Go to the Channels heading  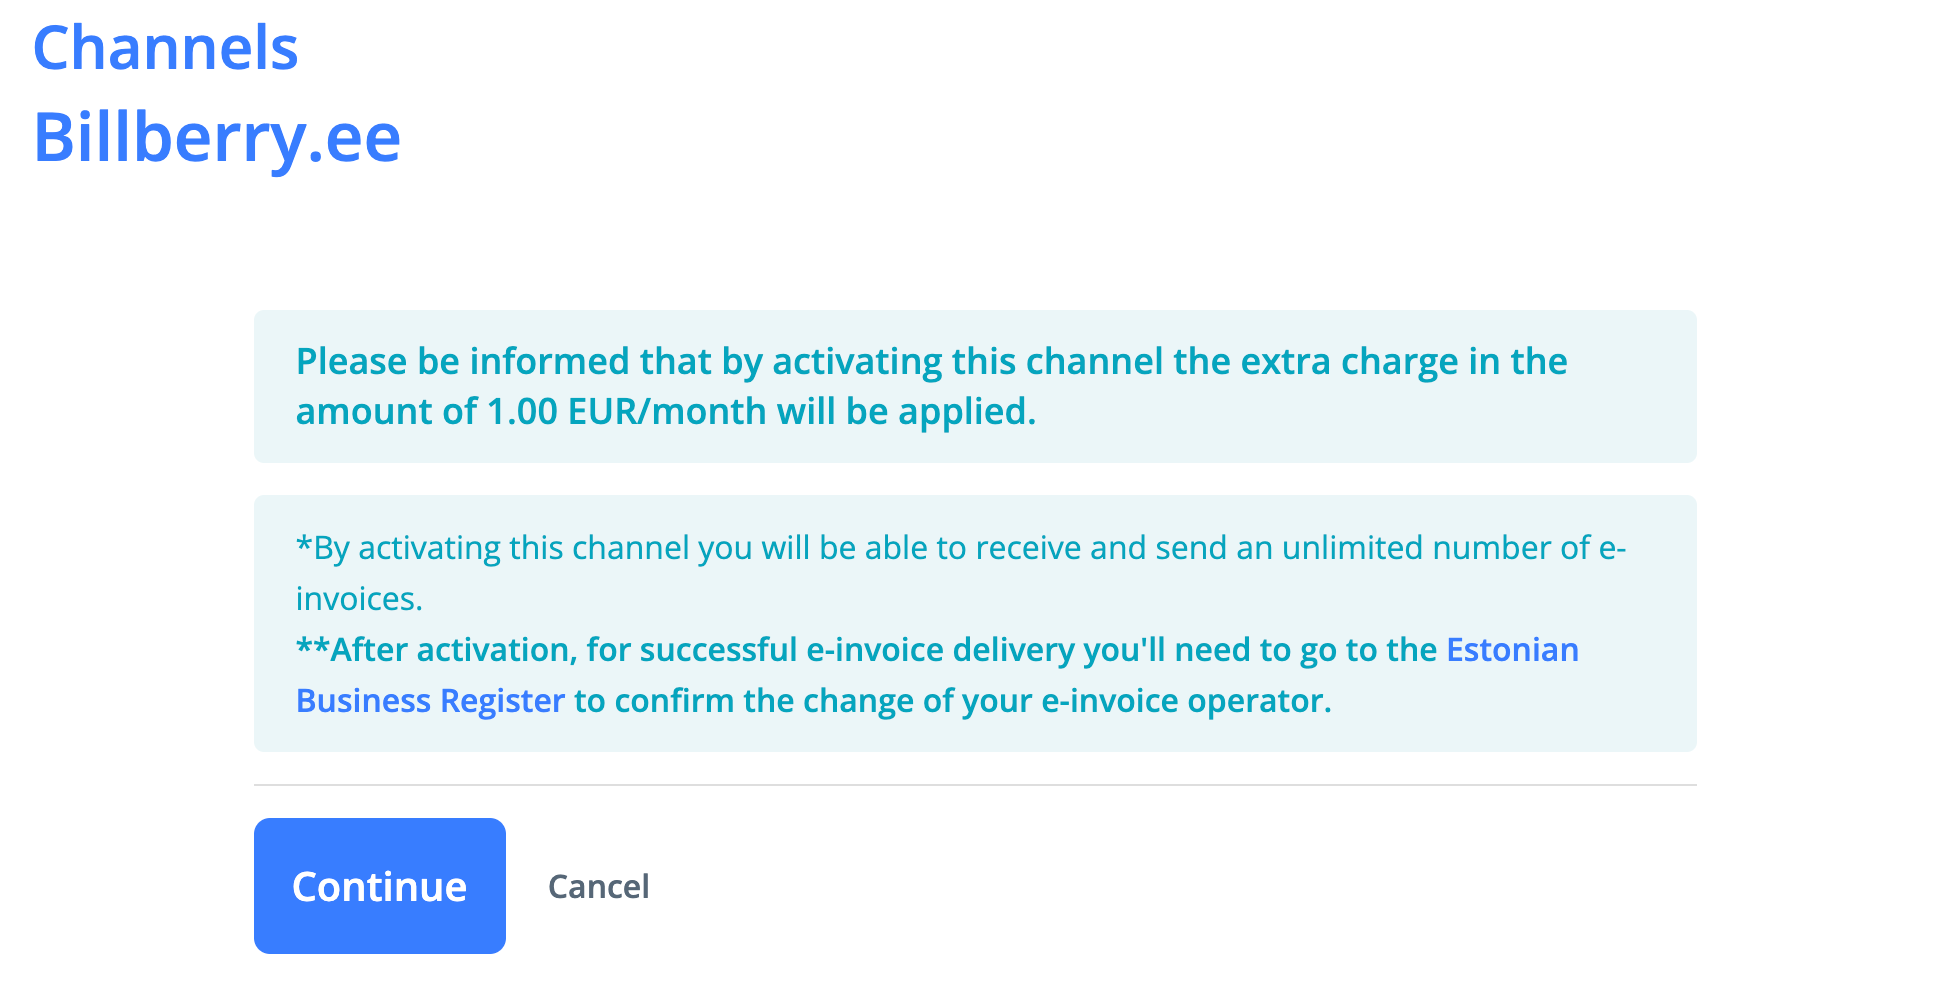(x=166, y=48)
